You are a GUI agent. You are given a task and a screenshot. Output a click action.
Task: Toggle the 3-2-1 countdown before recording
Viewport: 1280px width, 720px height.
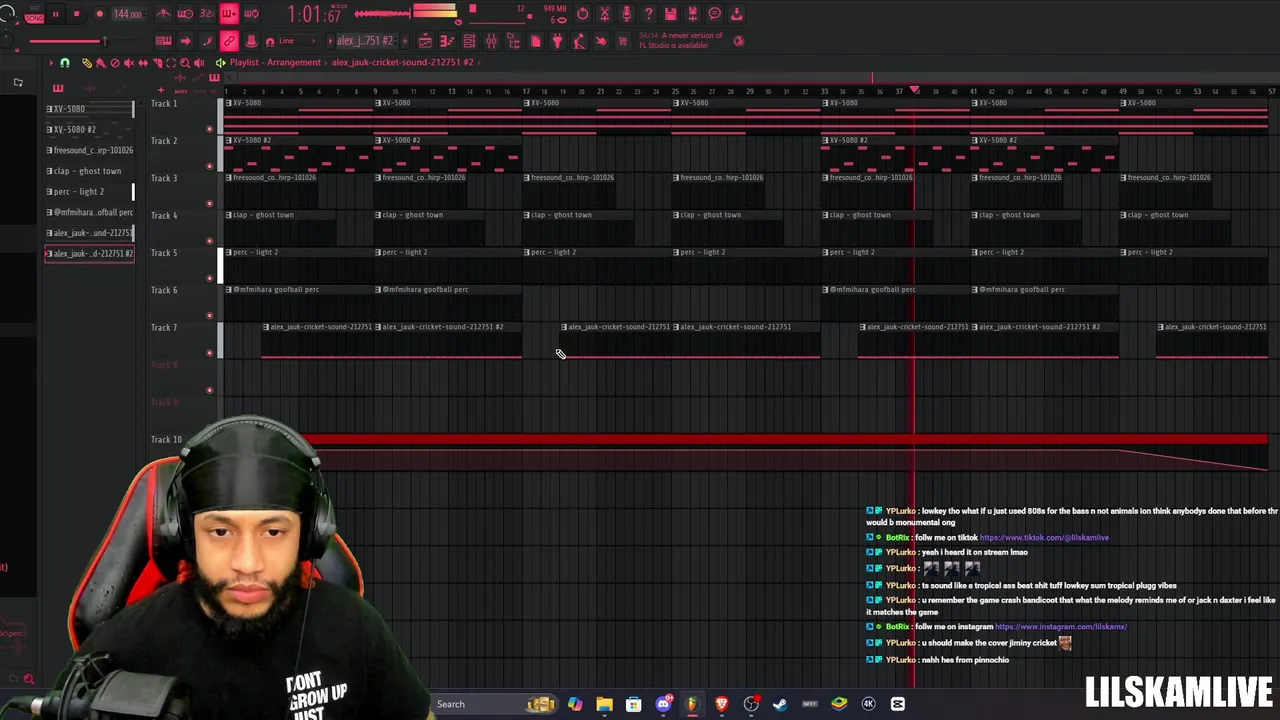pos(207,14)
